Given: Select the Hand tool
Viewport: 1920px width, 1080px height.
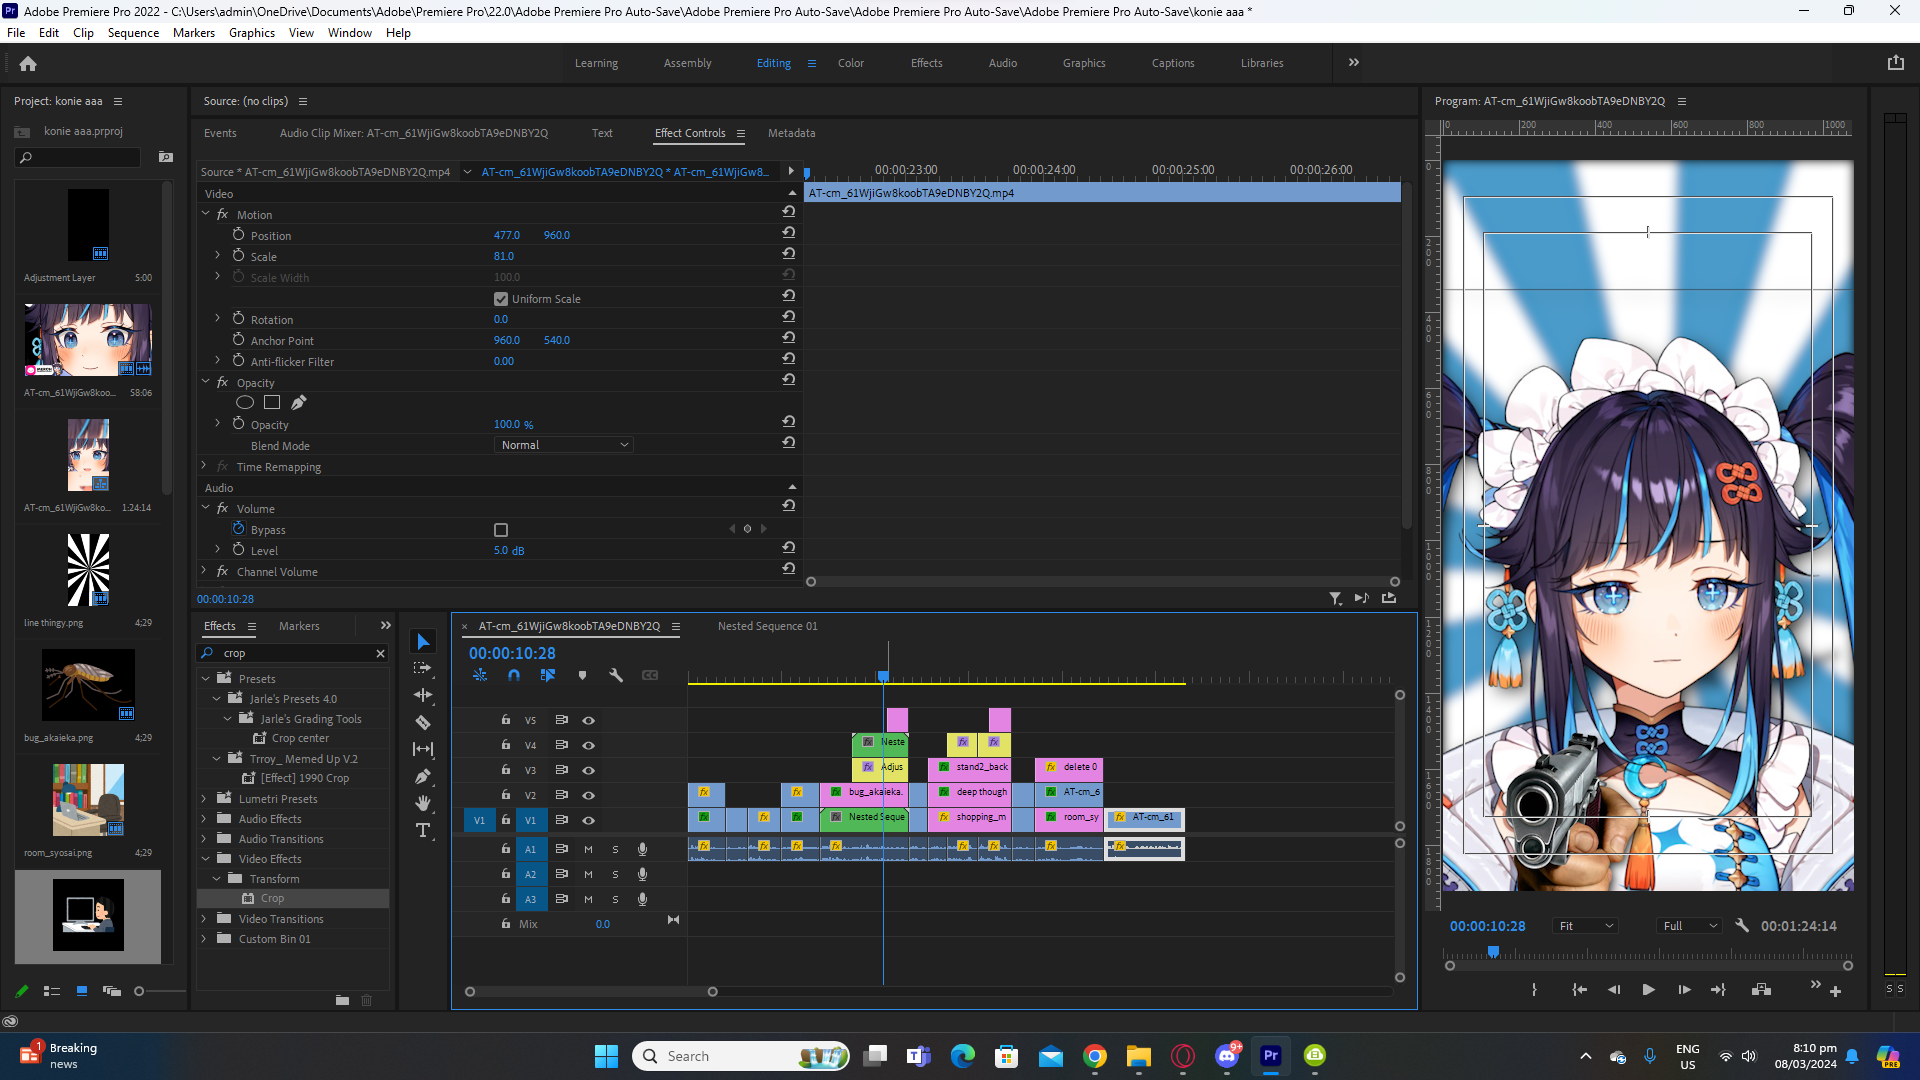Looking at the screenshot, I should point(423,803).
